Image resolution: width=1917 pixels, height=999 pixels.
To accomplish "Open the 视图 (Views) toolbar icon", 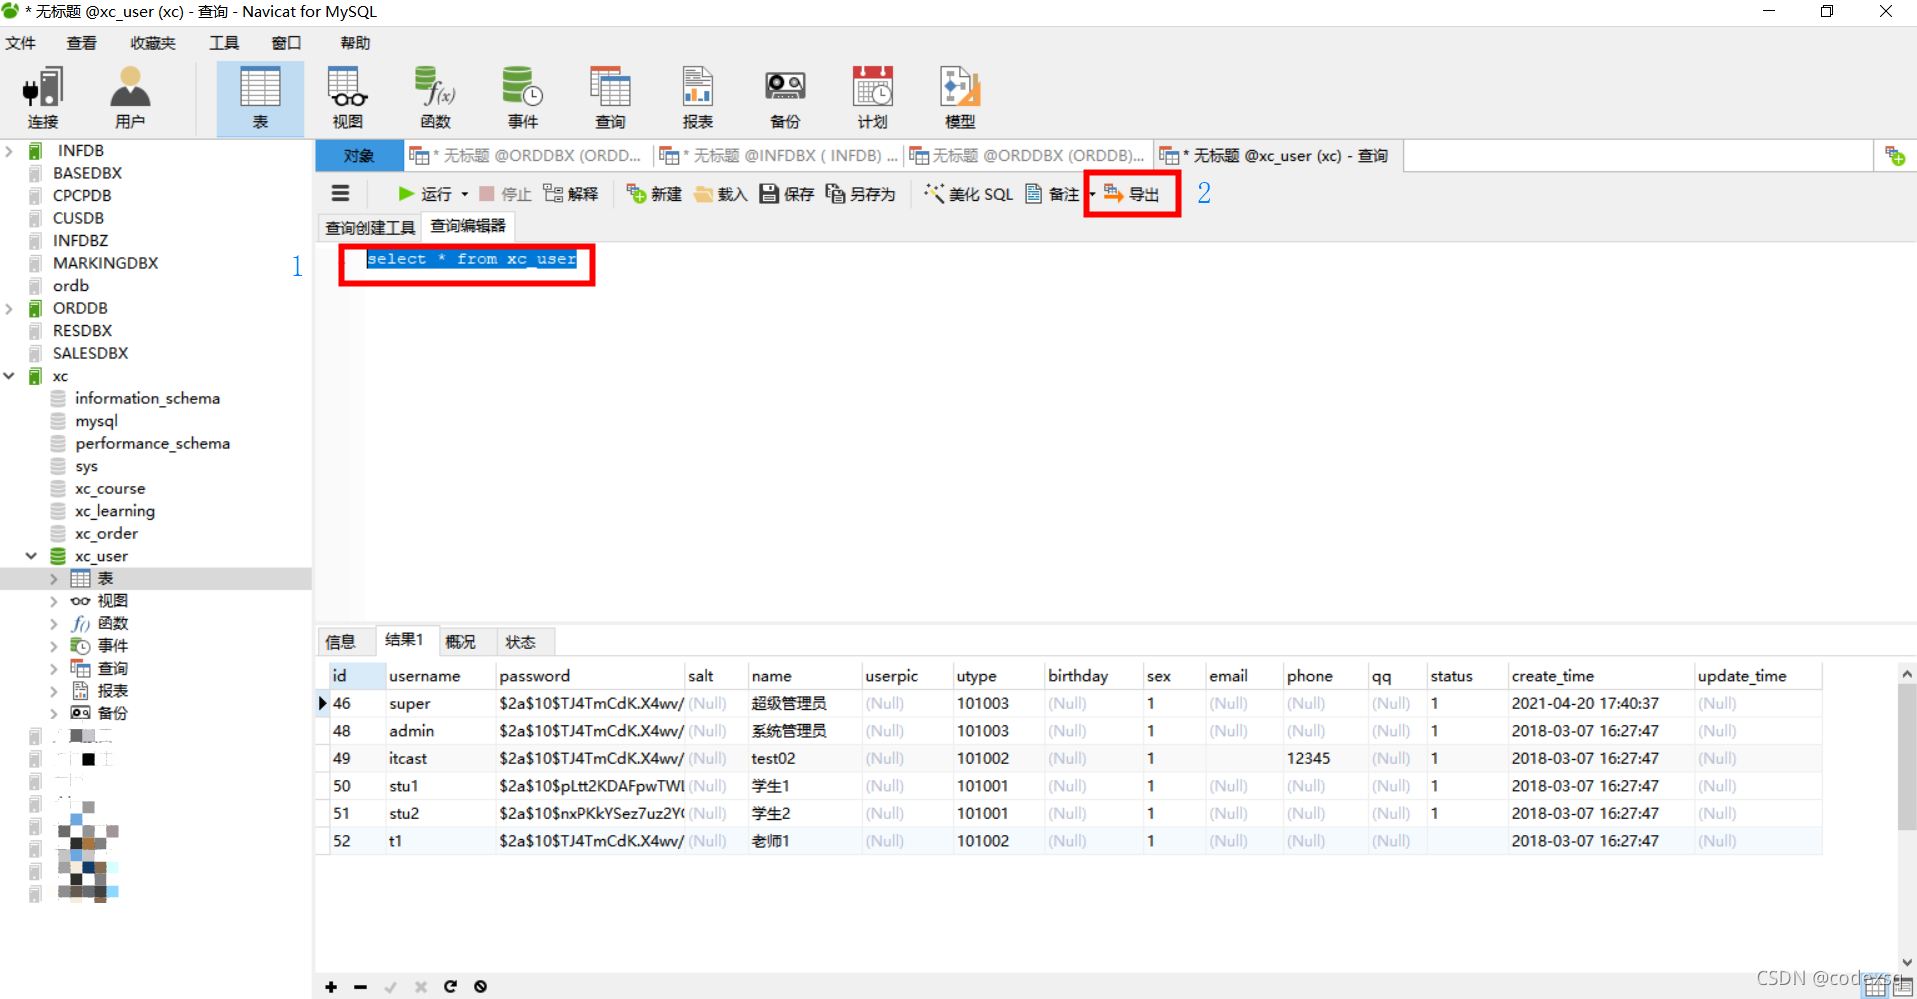I will point(345,95).
